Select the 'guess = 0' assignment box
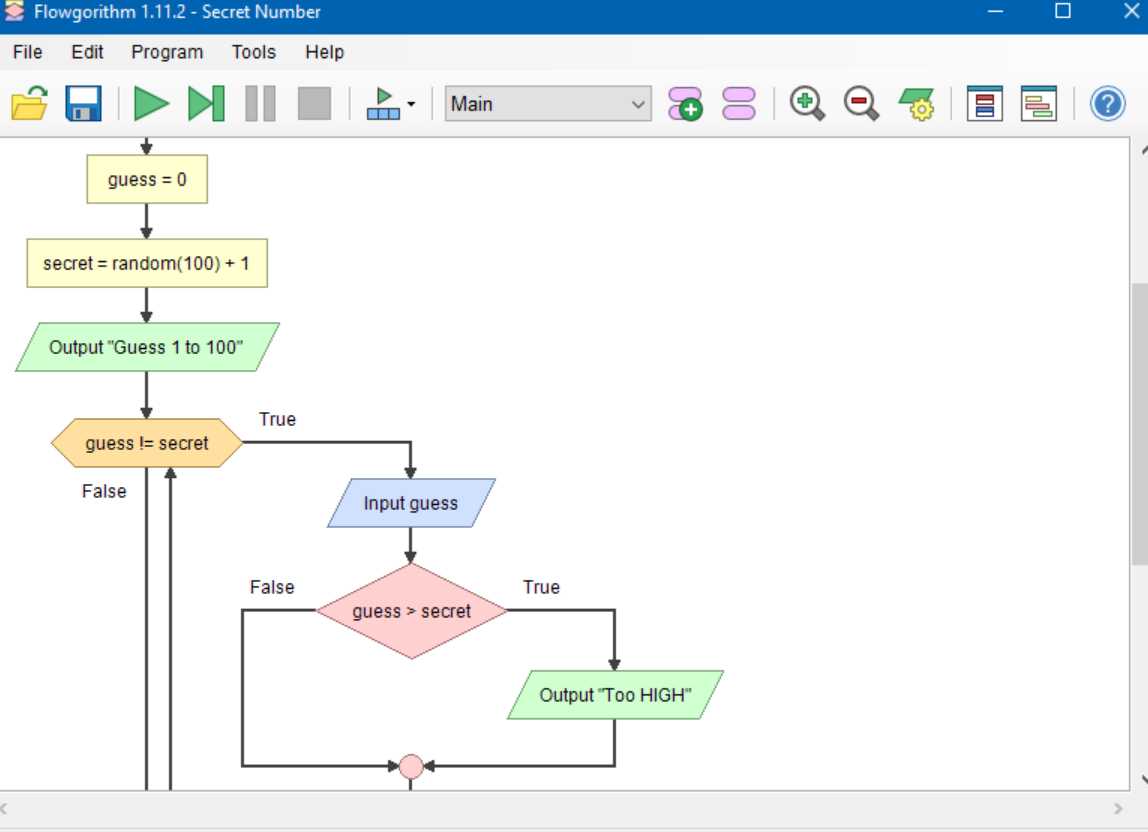 147,179
